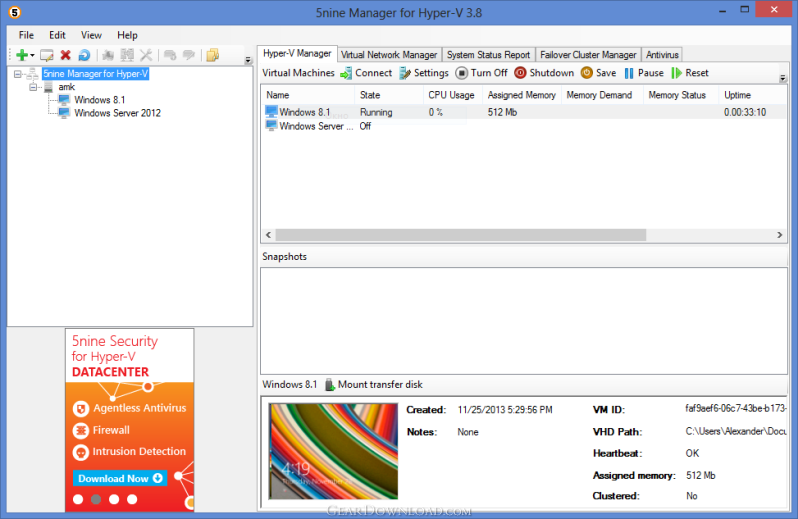This screenshot has width=798, height=519.
Task: Click the first white carousel dot in ad
Action: pyautogui.click(x=78, y=500)
